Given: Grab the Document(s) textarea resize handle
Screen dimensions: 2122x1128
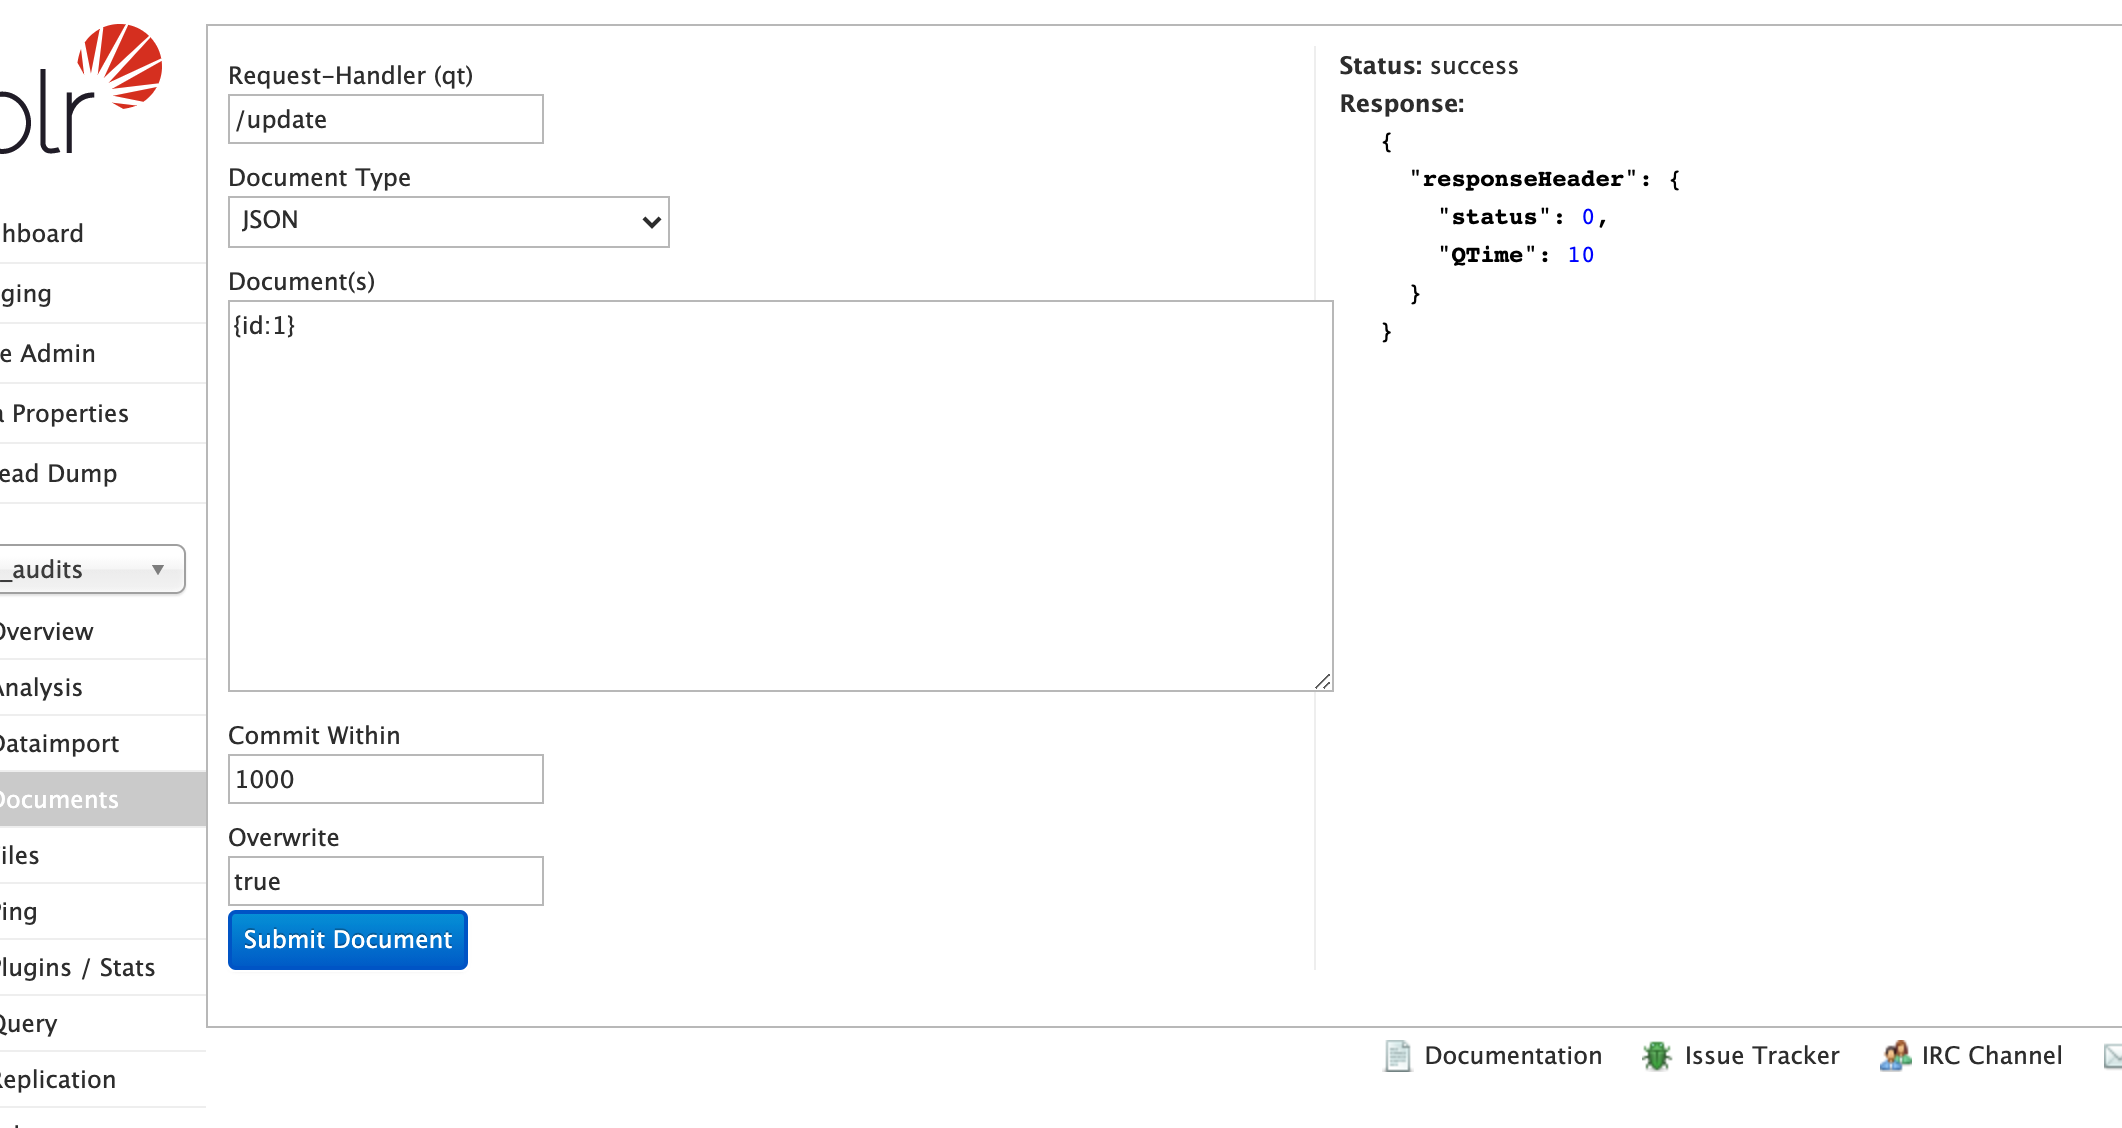Looking at the screenshot, I should coord(1323,681).
